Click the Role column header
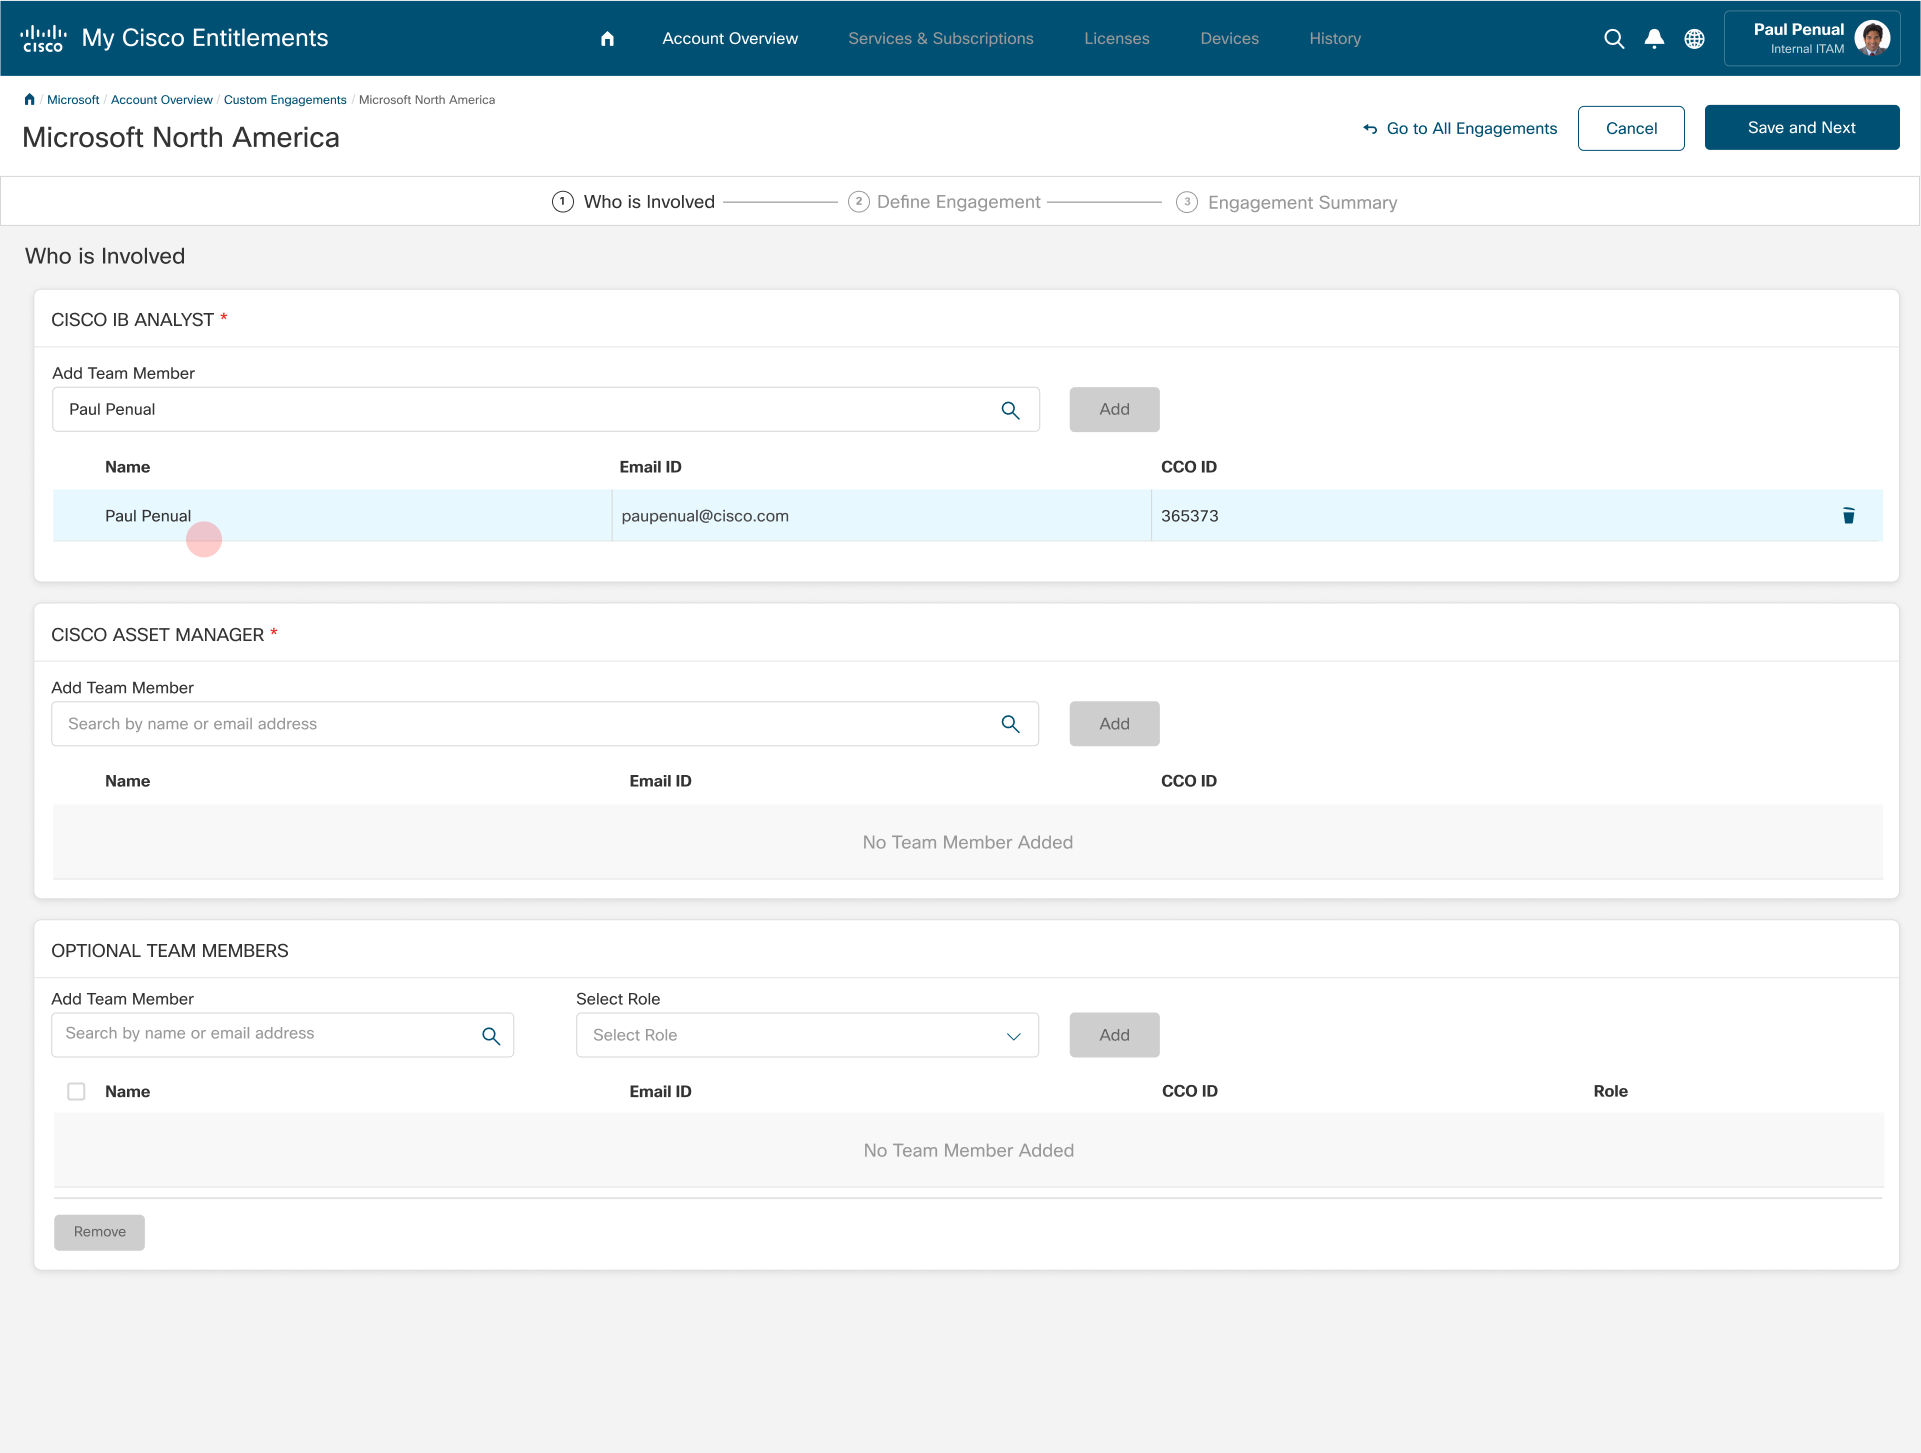 (1610, 1091)
